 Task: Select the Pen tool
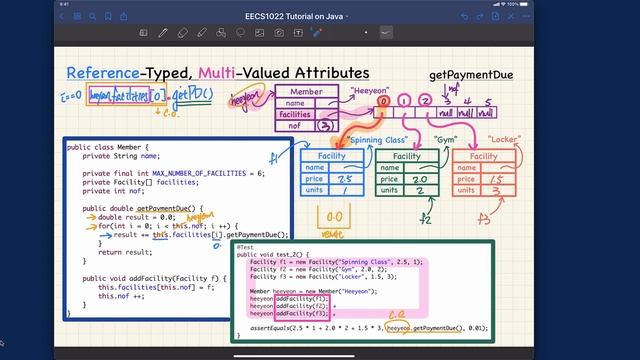(x=163, y=33)
